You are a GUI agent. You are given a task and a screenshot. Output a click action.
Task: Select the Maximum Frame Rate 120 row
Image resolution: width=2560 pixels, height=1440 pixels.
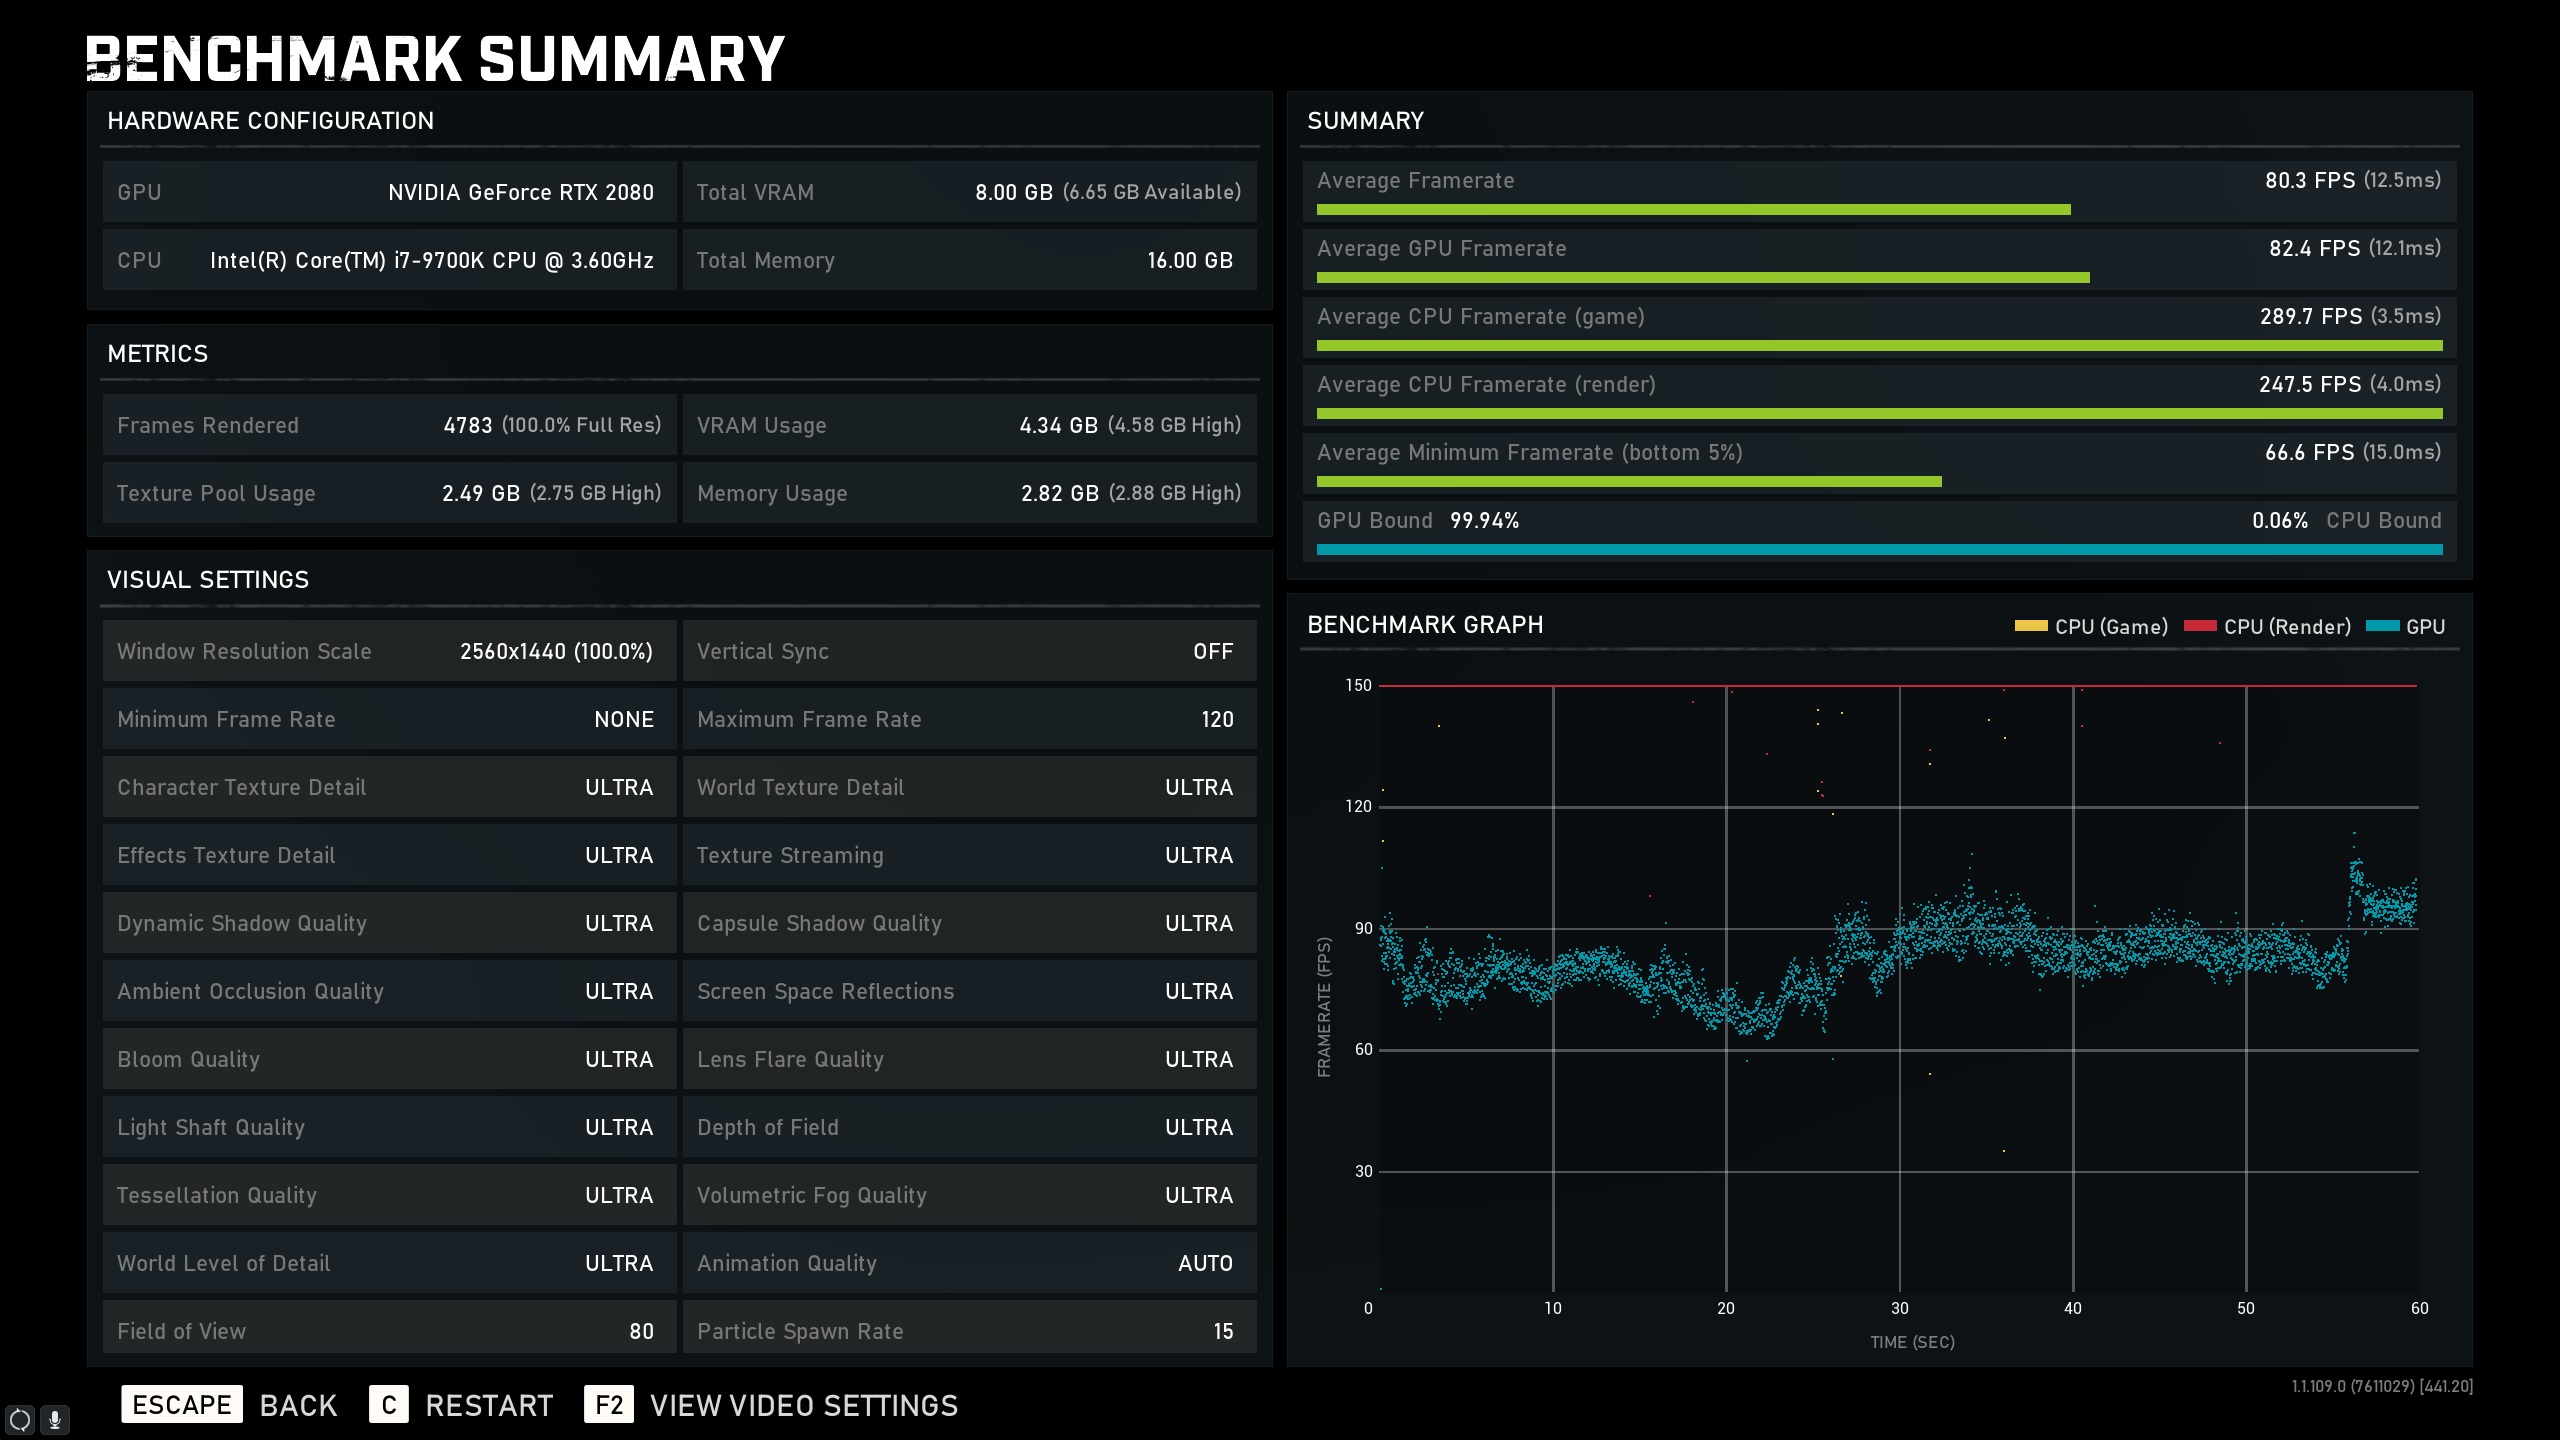[969, 719]
